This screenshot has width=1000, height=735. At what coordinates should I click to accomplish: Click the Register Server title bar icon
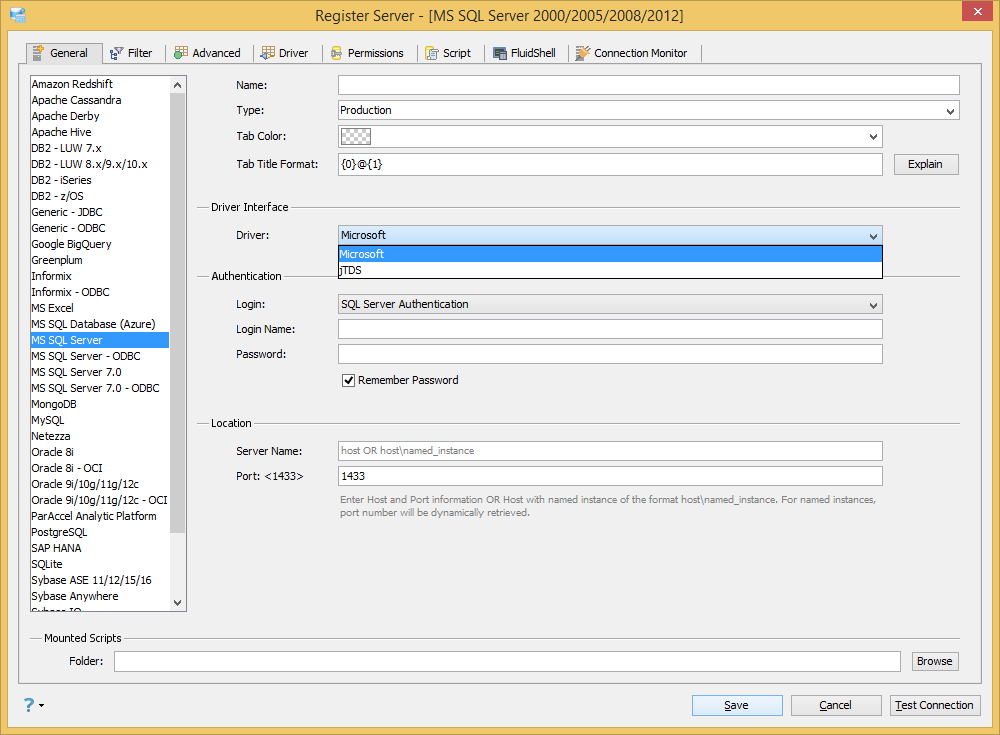pos(18,15)
